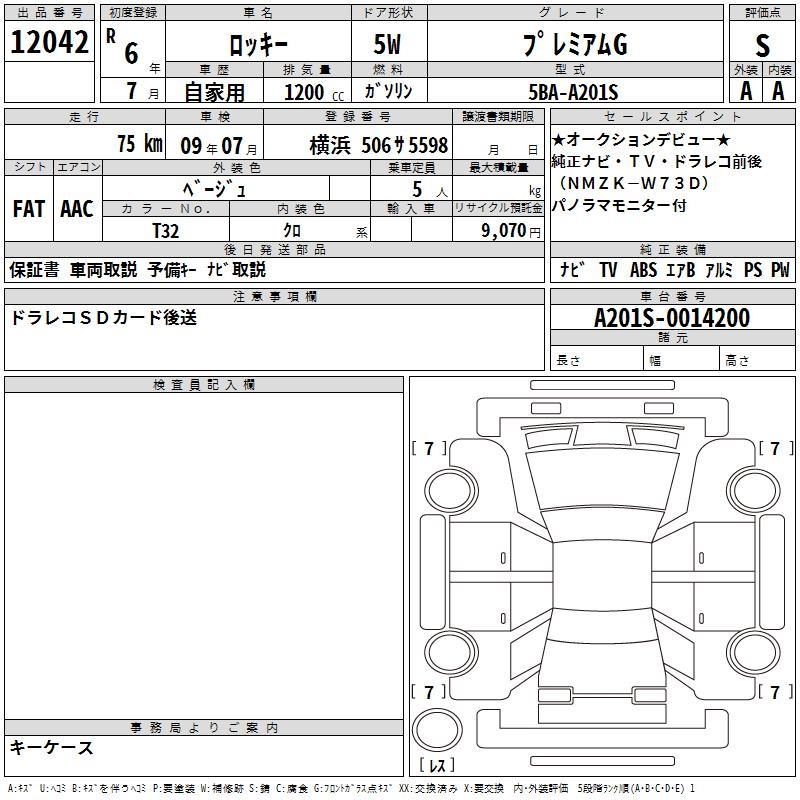The width and height of the screenshot is (800, 800).
Task: Click the mileage value 75 km
Action: pyautogui.click(x=139, y=144)
